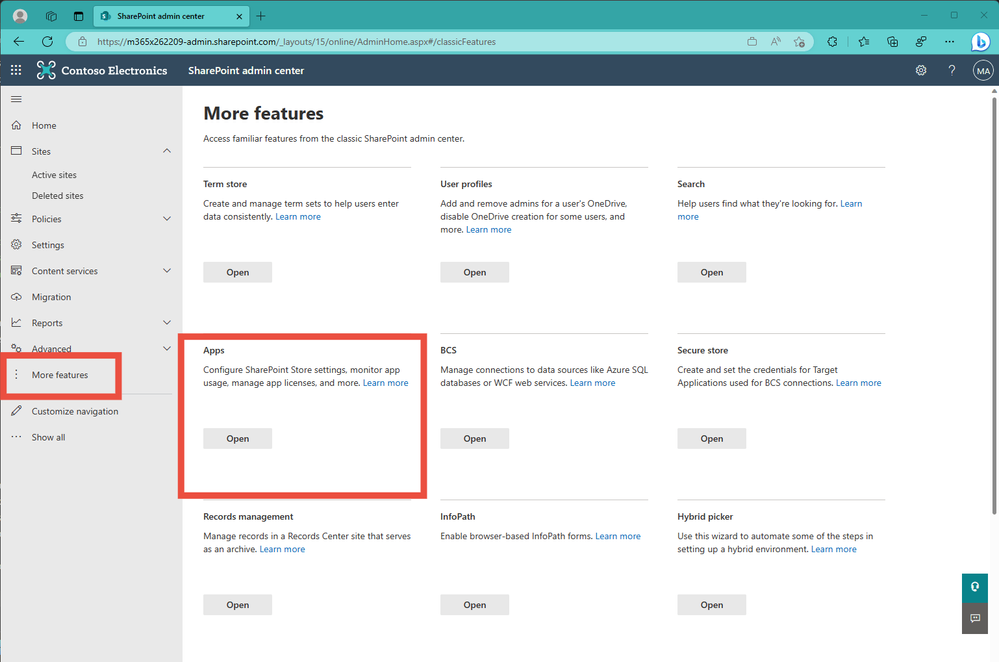This screenshot has height=662, width=999.
Task: Click Learn more for Records management
Action: coord(282,549)
